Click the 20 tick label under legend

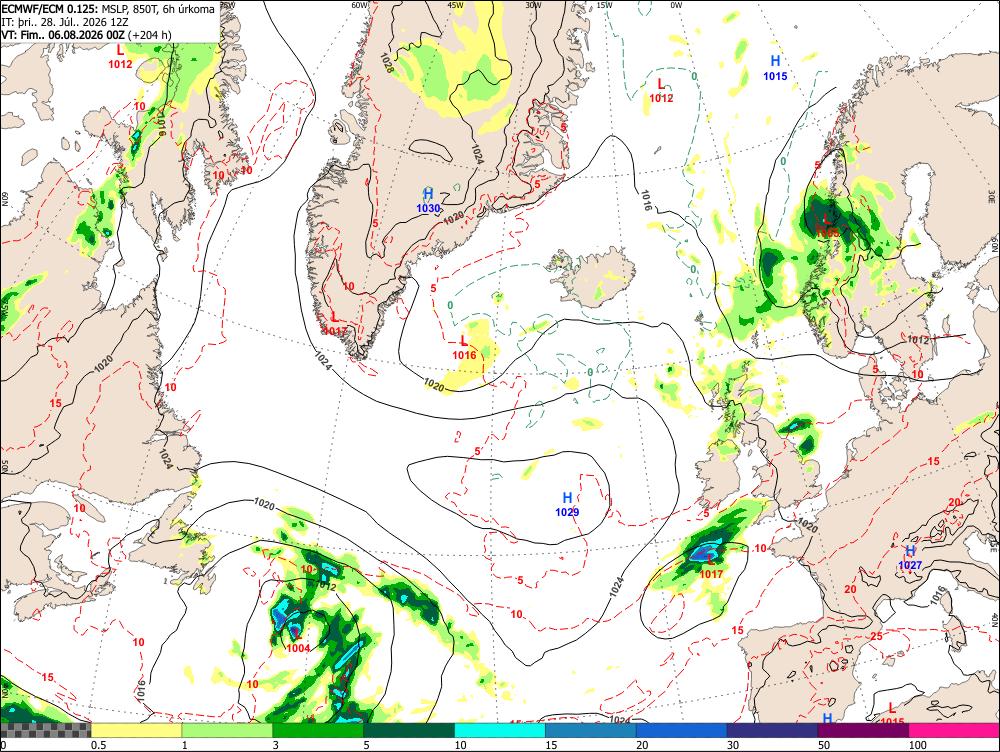642,745
